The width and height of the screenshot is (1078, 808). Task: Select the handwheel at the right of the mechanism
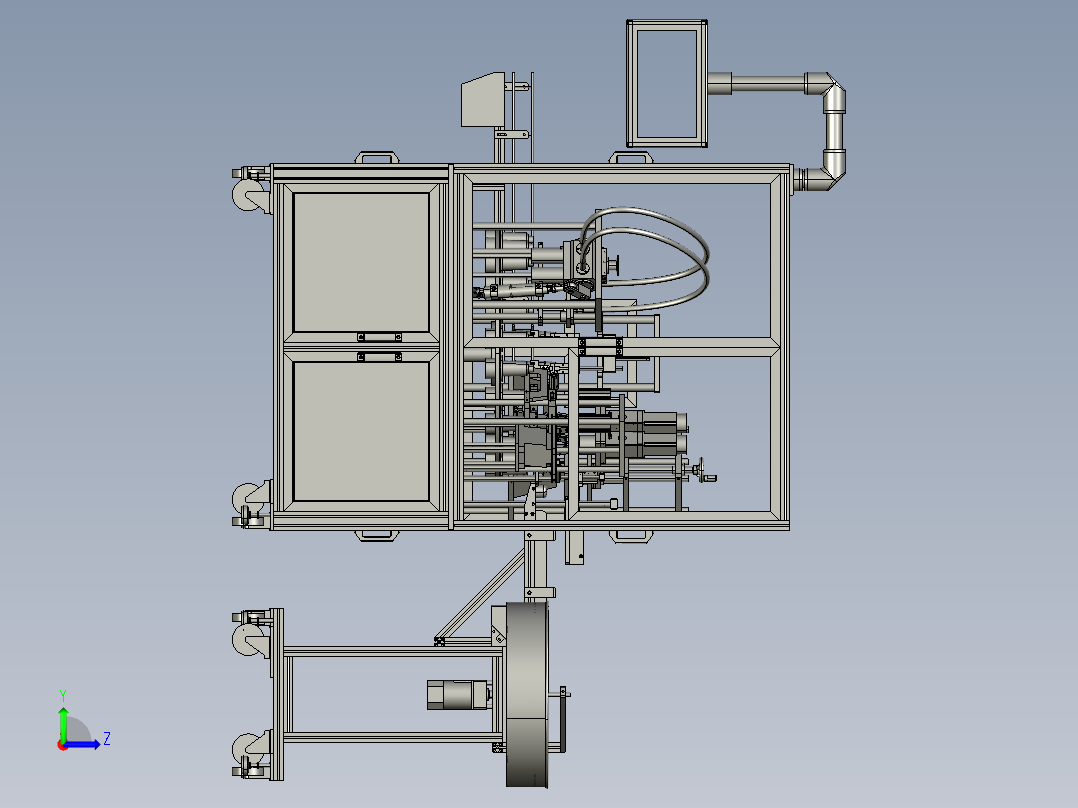click(701, 470)
